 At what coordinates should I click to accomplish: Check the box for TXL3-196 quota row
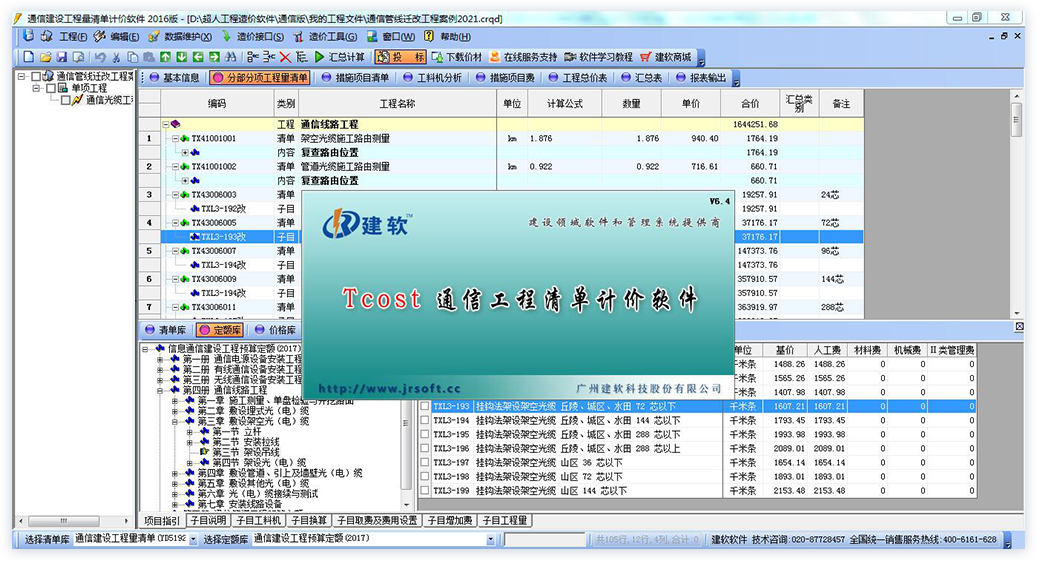coord(425,448)
